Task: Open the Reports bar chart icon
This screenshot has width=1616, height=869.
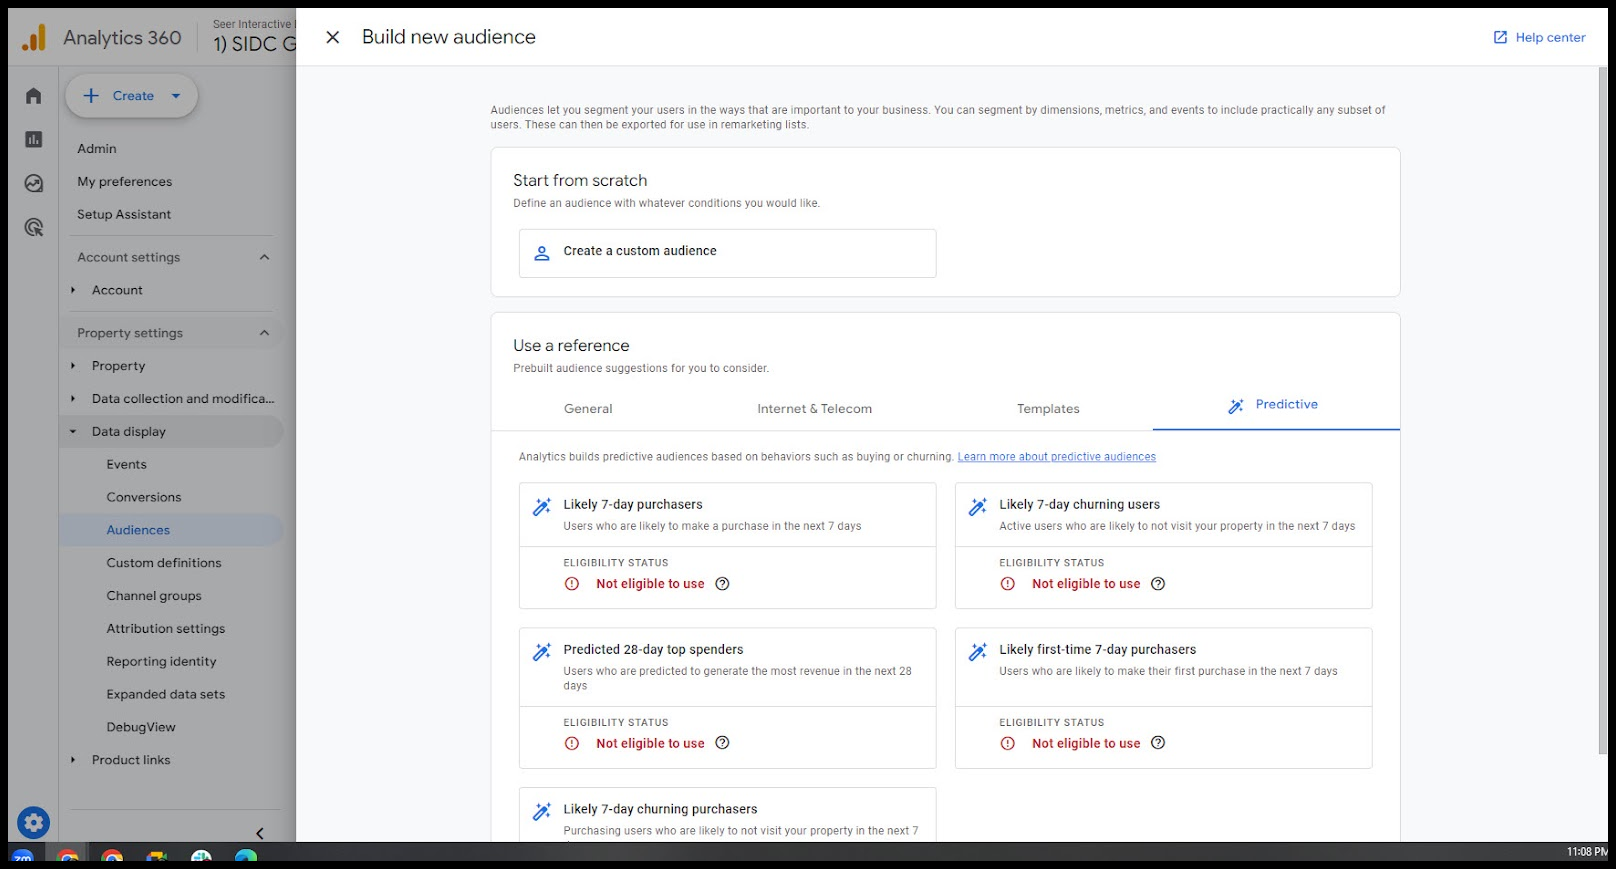Action: pos(34,140)
